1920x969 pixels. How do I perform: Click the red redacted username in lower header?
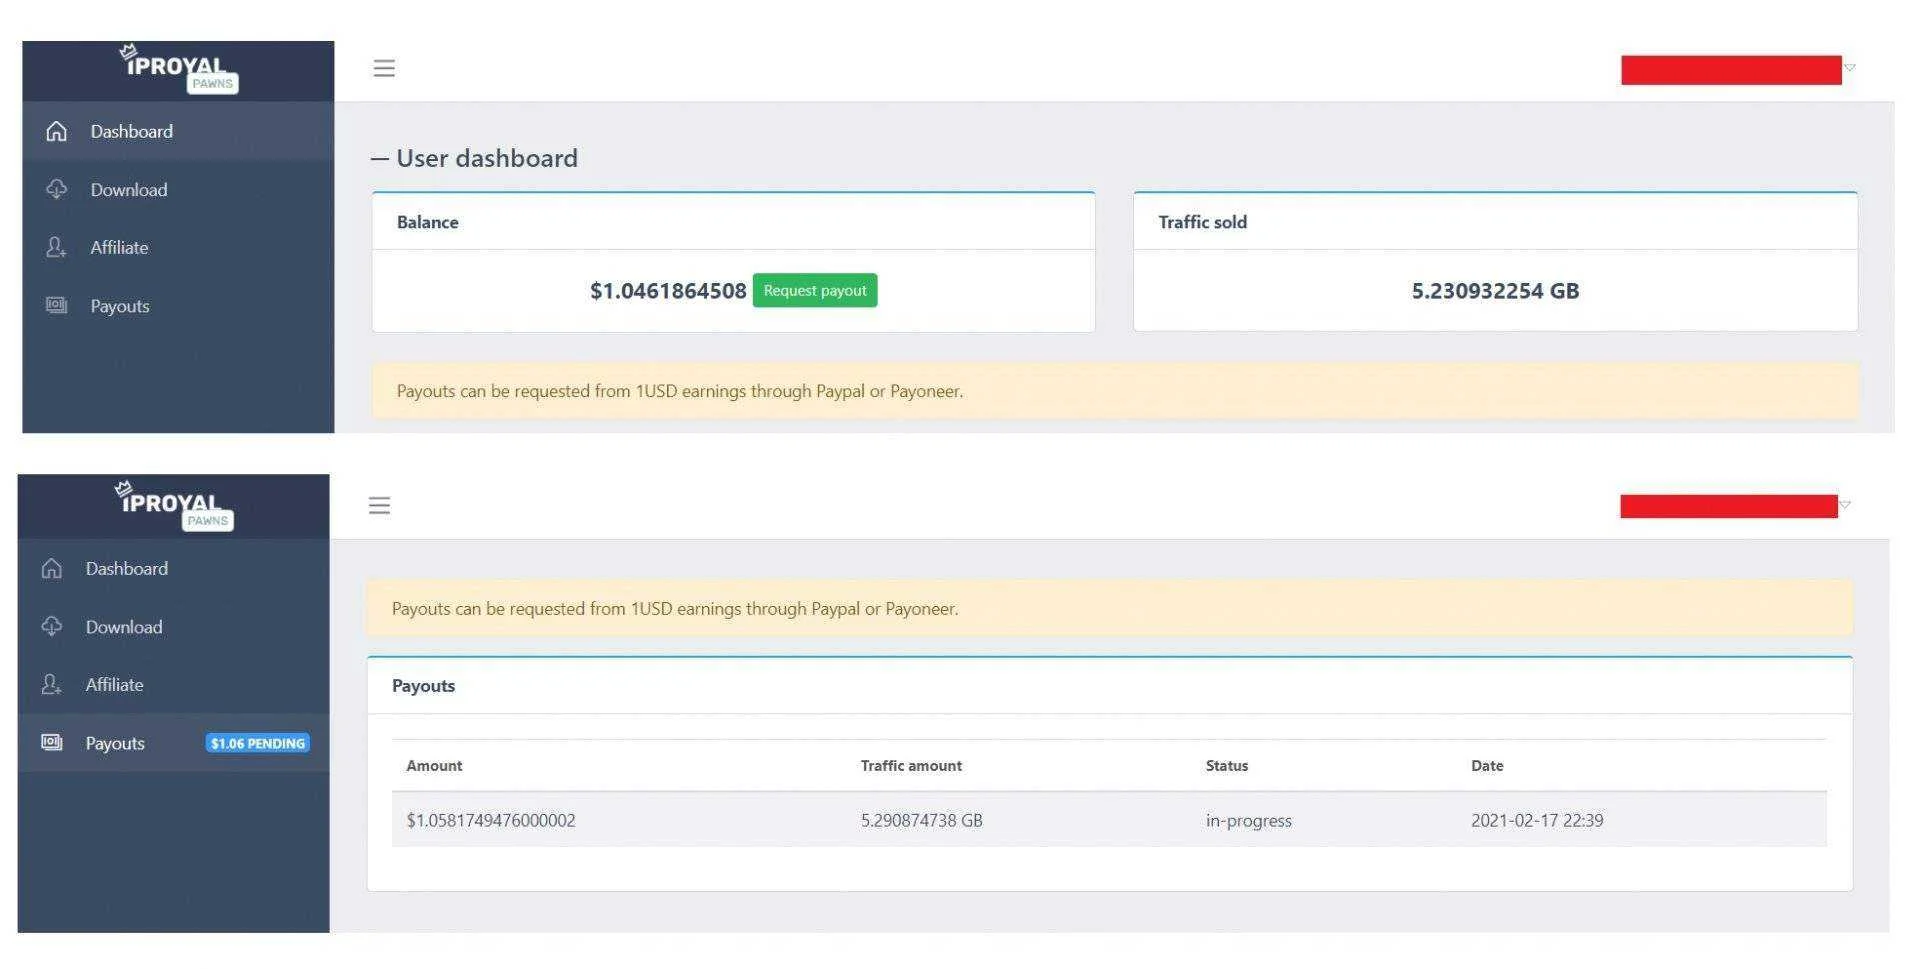tap(1729, 506)
